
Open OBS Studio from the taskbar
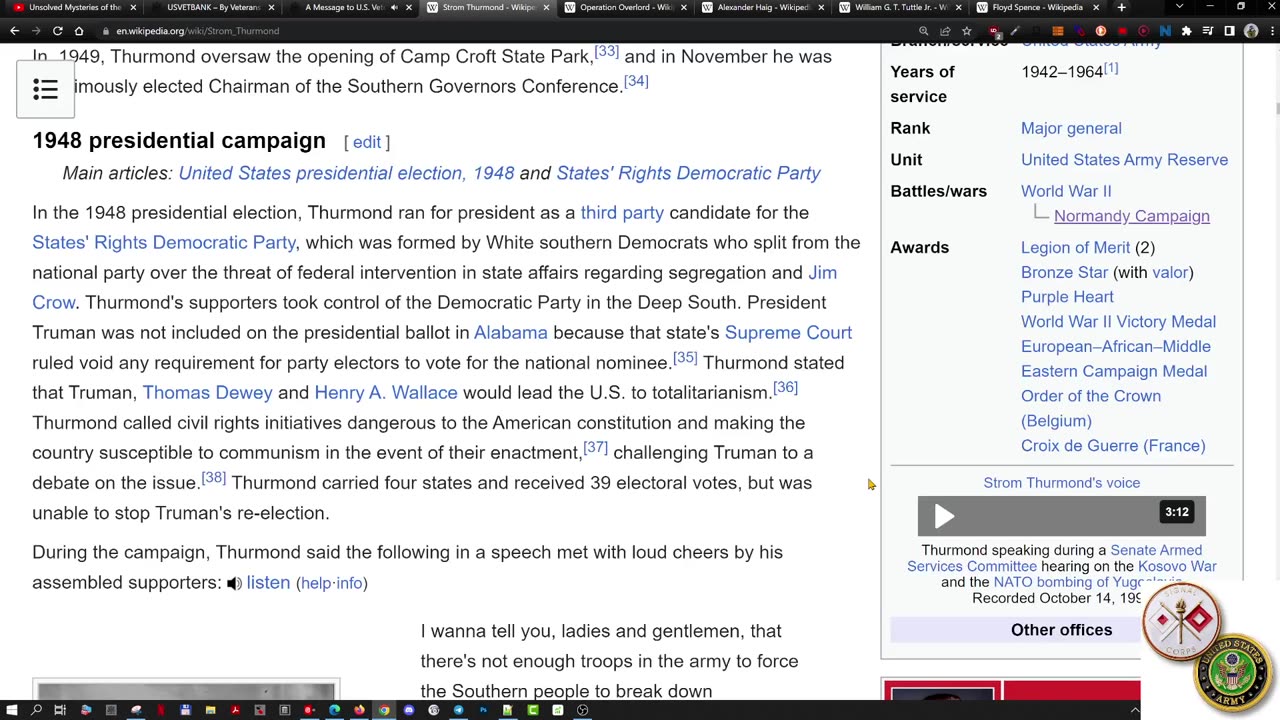(x=582, y=710)
